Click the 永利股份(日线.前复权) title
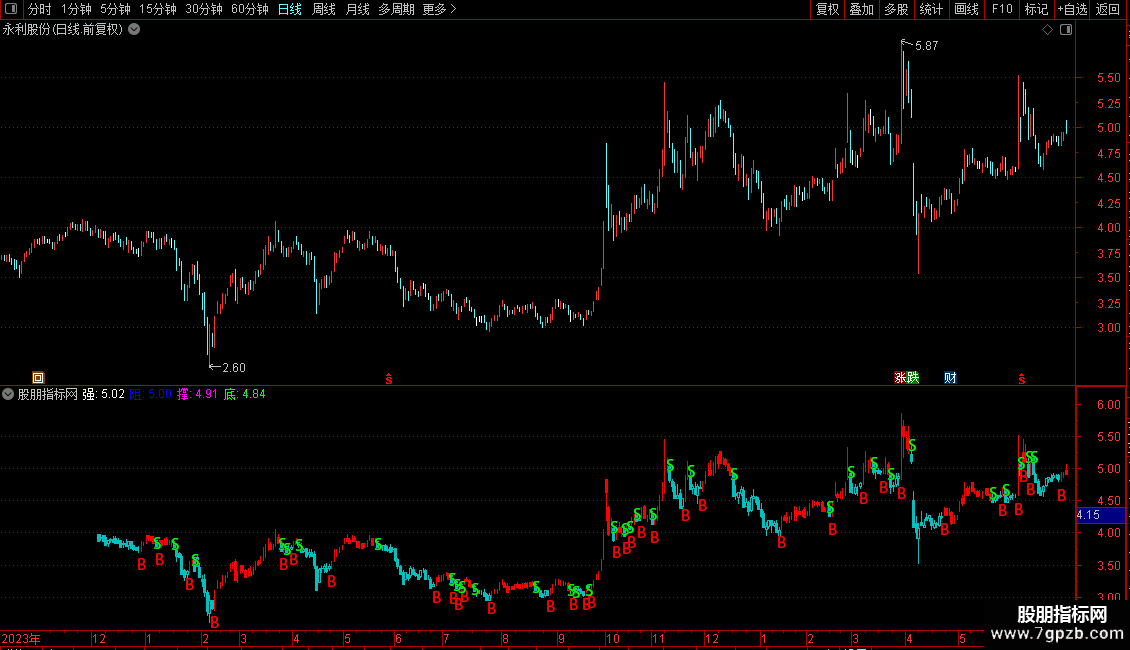1130x650 pixels. pos(63,30)
